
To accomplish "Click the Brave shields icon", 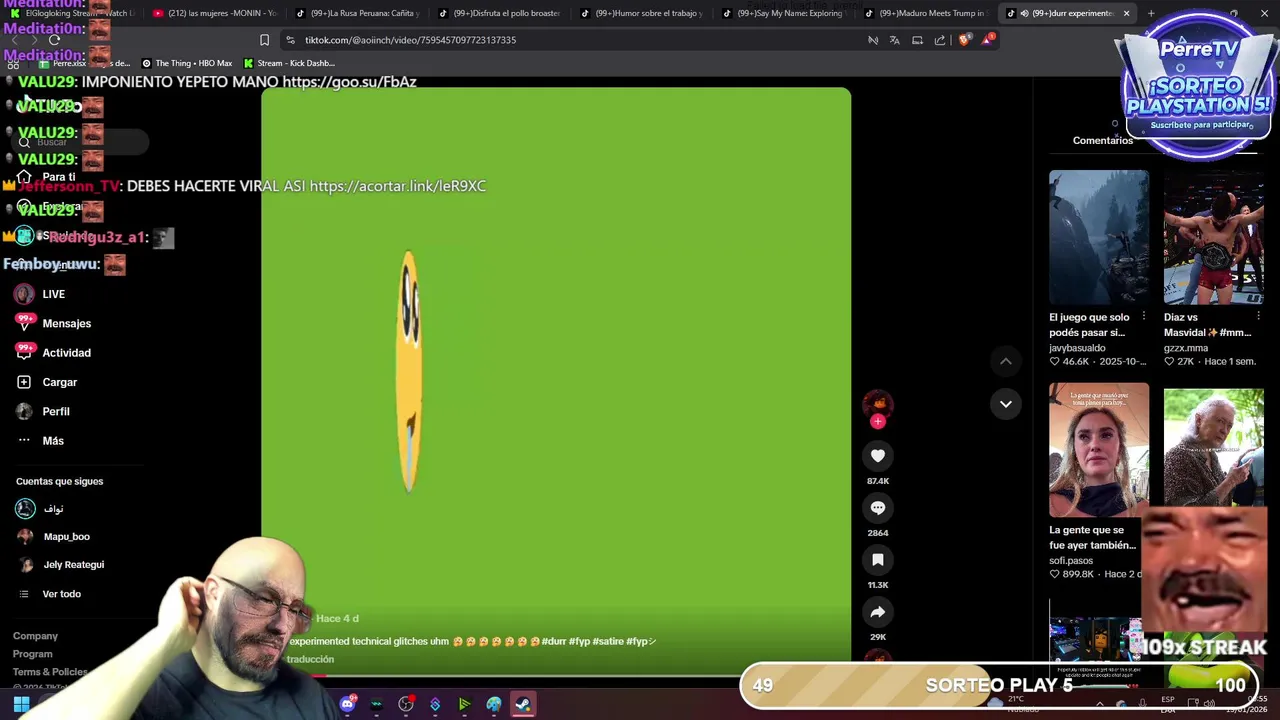I will coord(964,40).
